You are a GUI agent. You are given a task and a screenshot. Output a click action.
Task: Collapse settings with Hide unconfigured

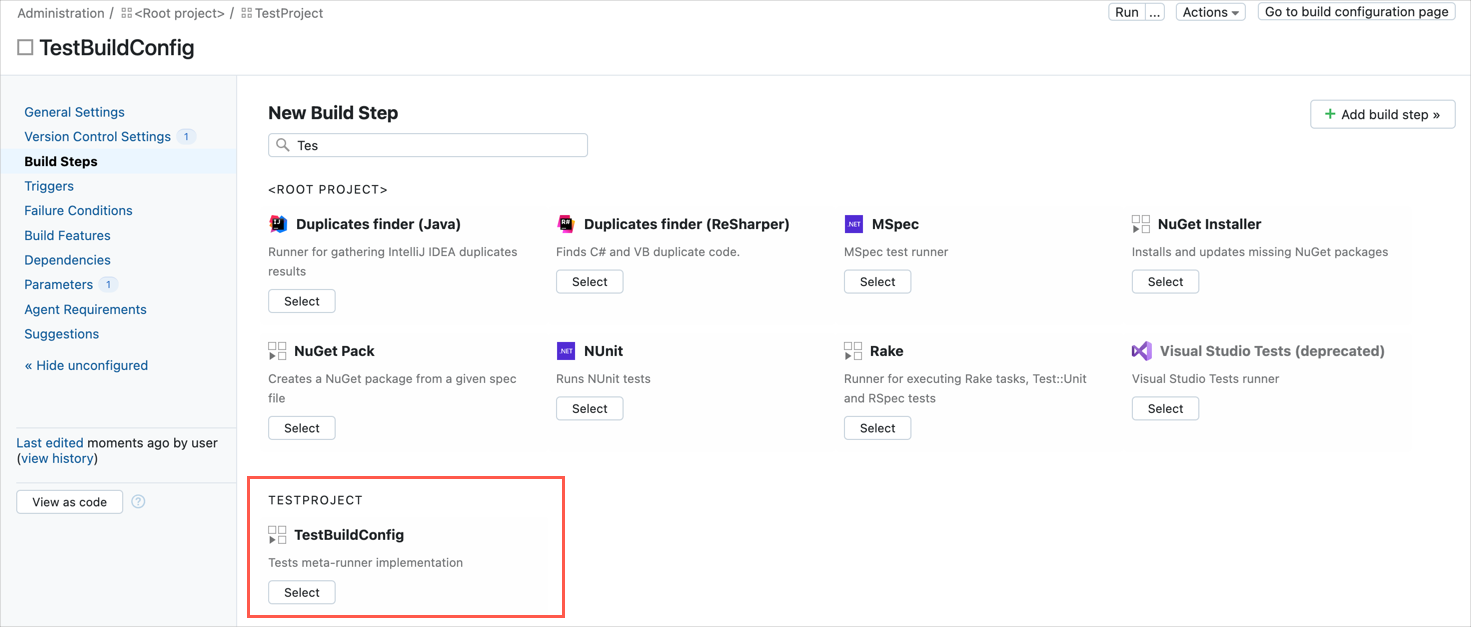coord(86,365)
